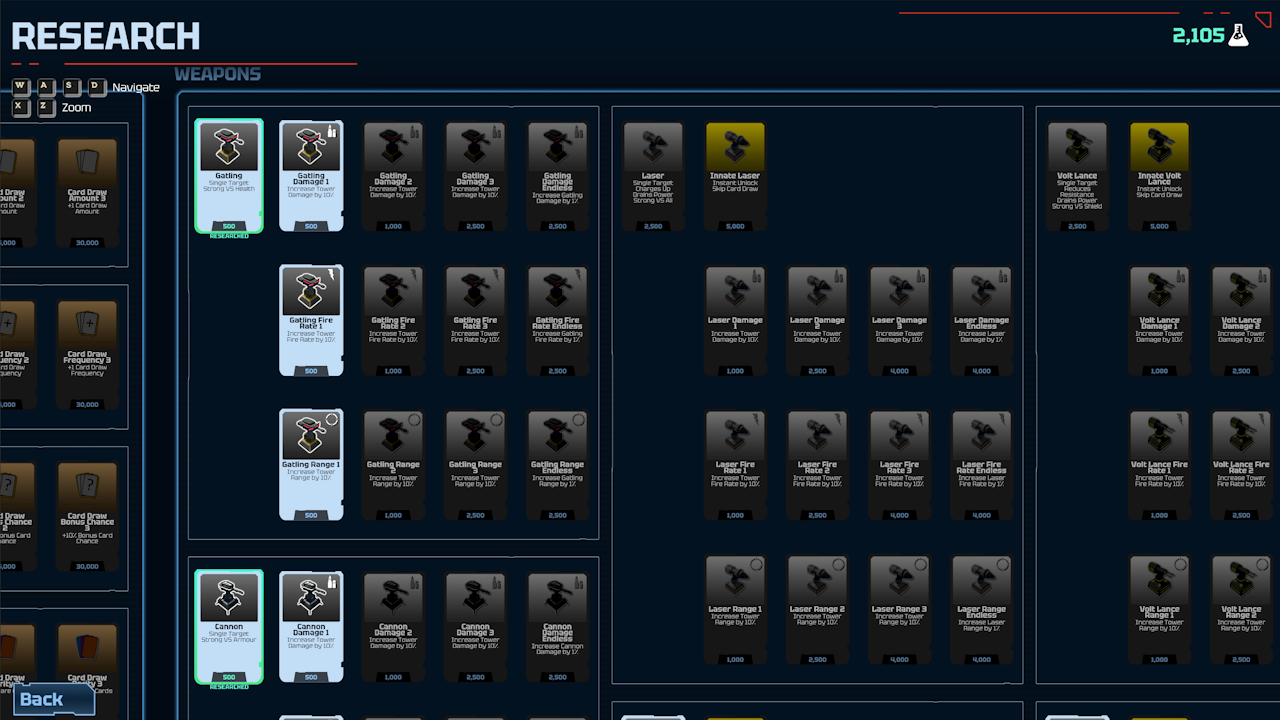Pick the yellow Innate Volt Lance card

(1159, 176)
